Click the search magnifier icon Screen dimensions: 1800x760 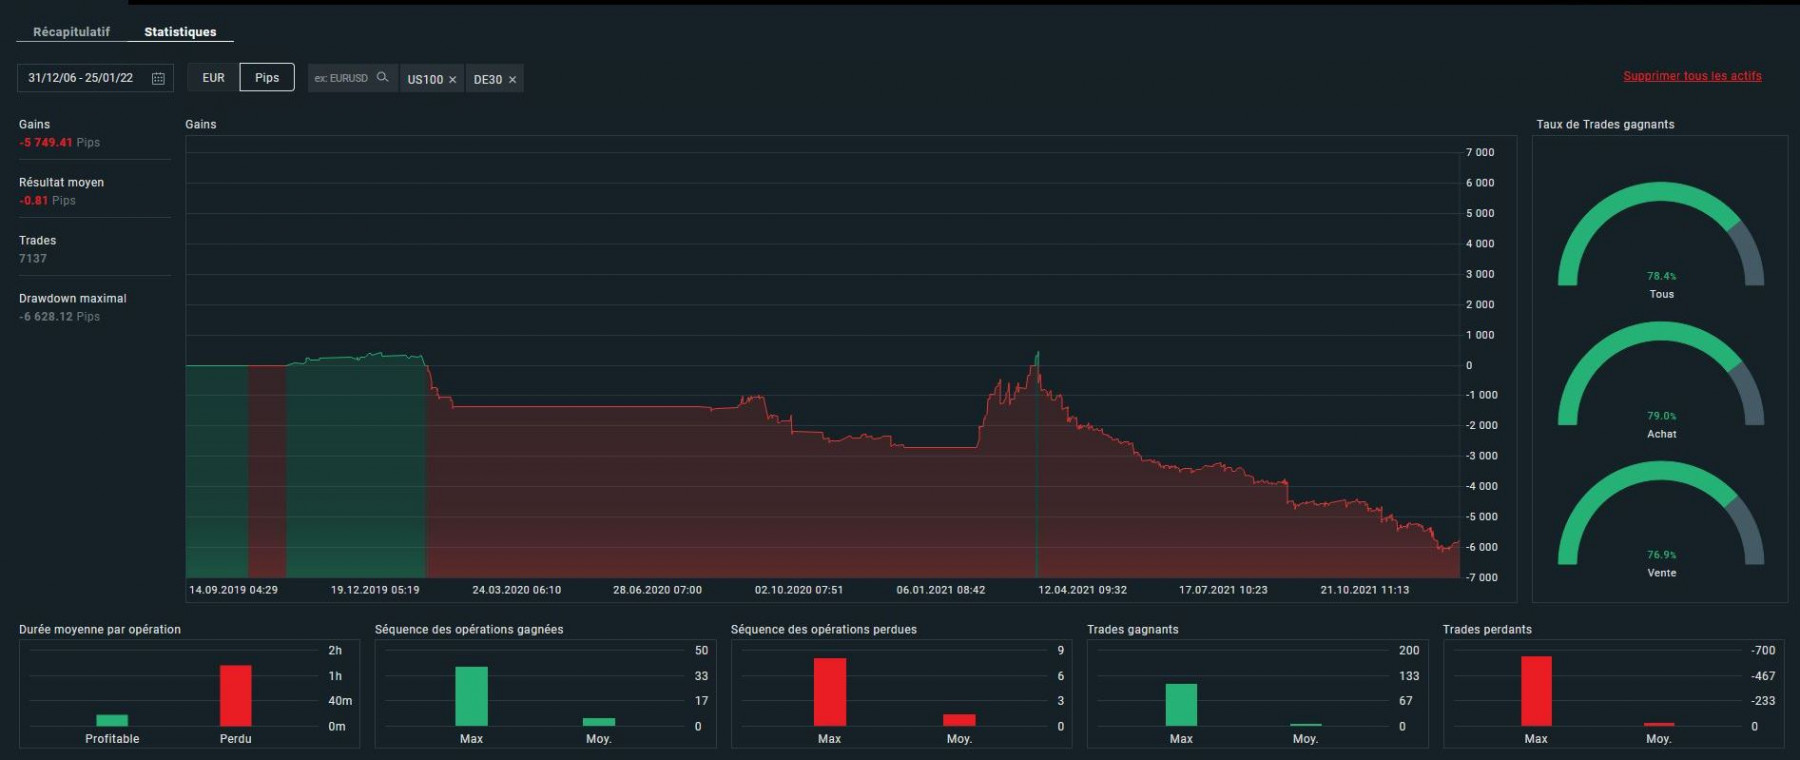click(x=382, y=77)
